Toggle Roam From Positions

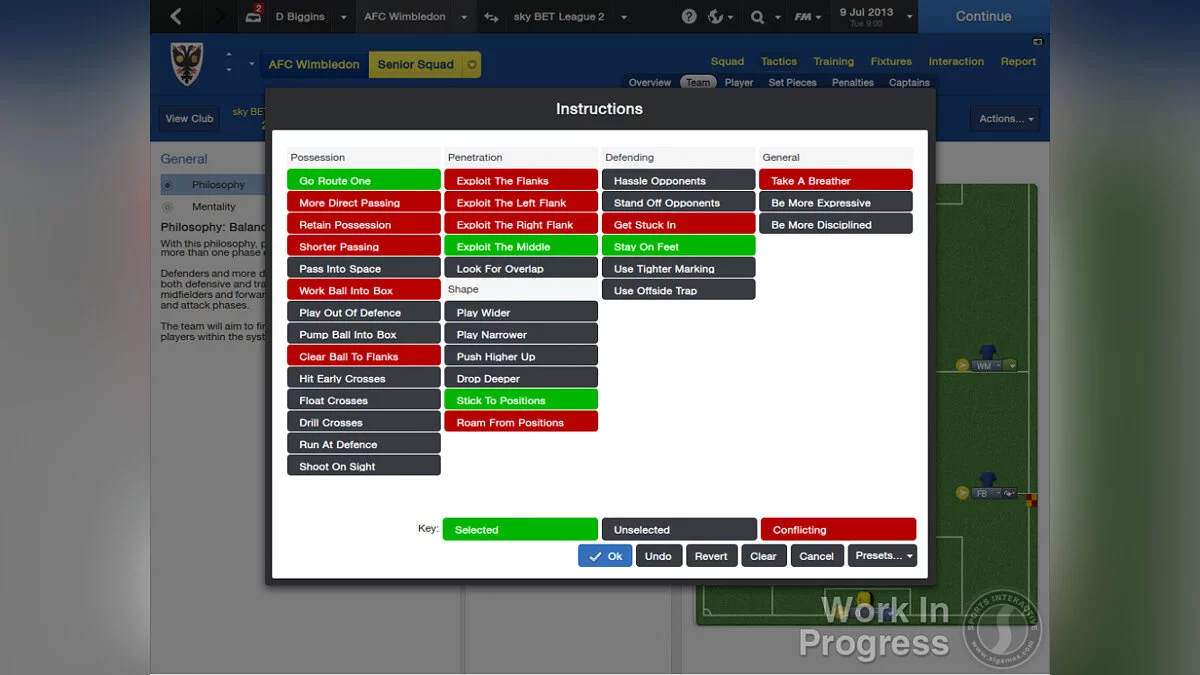coord(521,422)
